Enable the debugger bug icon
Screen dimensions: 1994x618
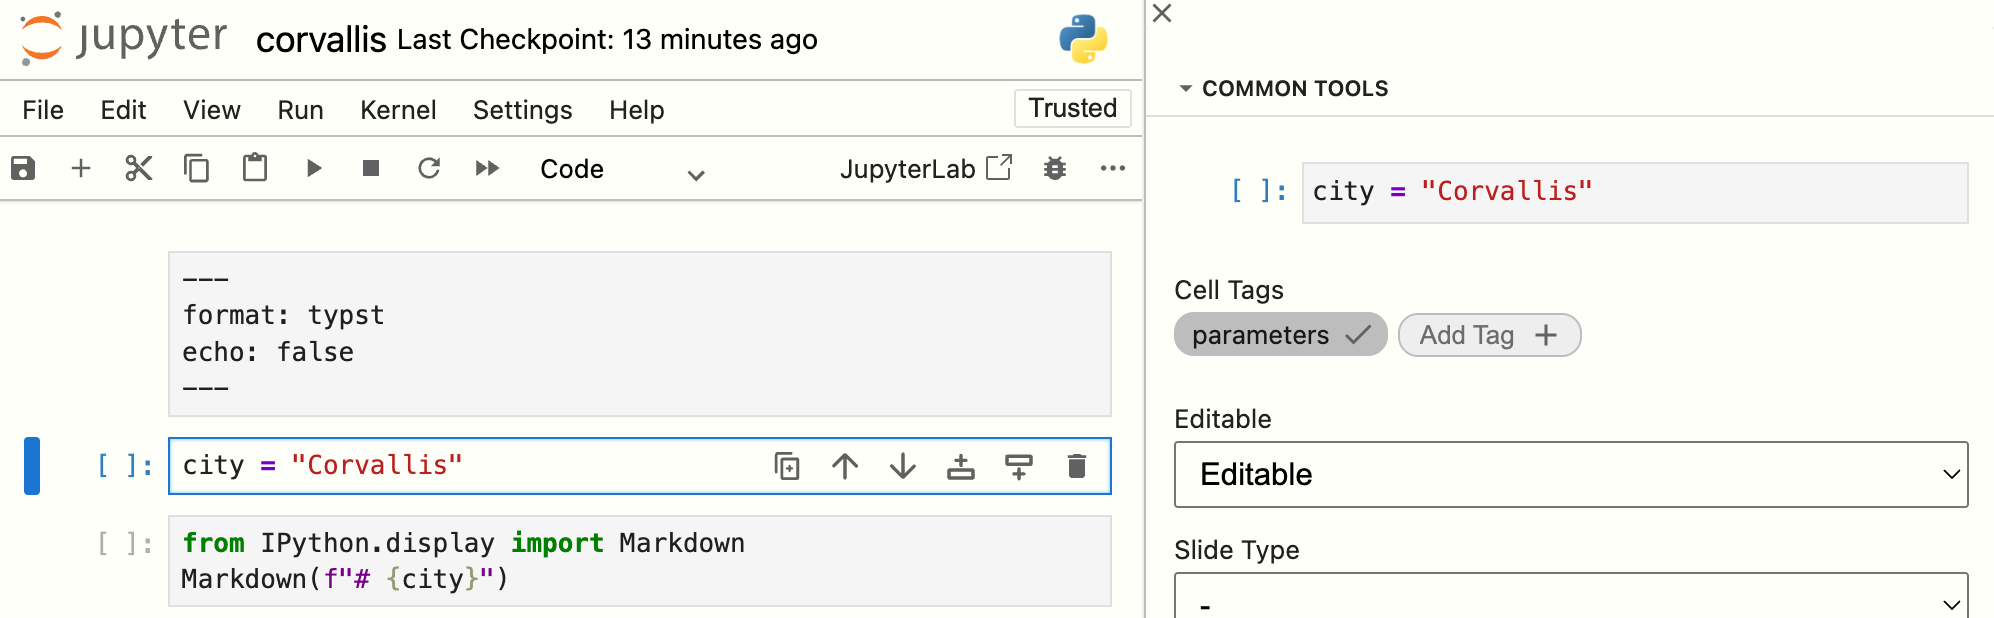tap(1054, 168)
